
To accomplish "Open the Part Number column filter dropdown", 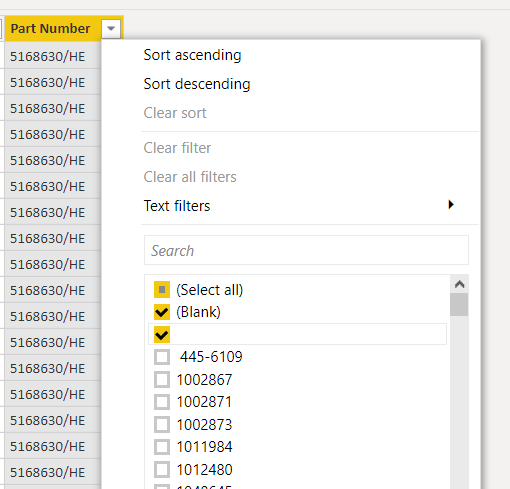I will tap(111, 29).
